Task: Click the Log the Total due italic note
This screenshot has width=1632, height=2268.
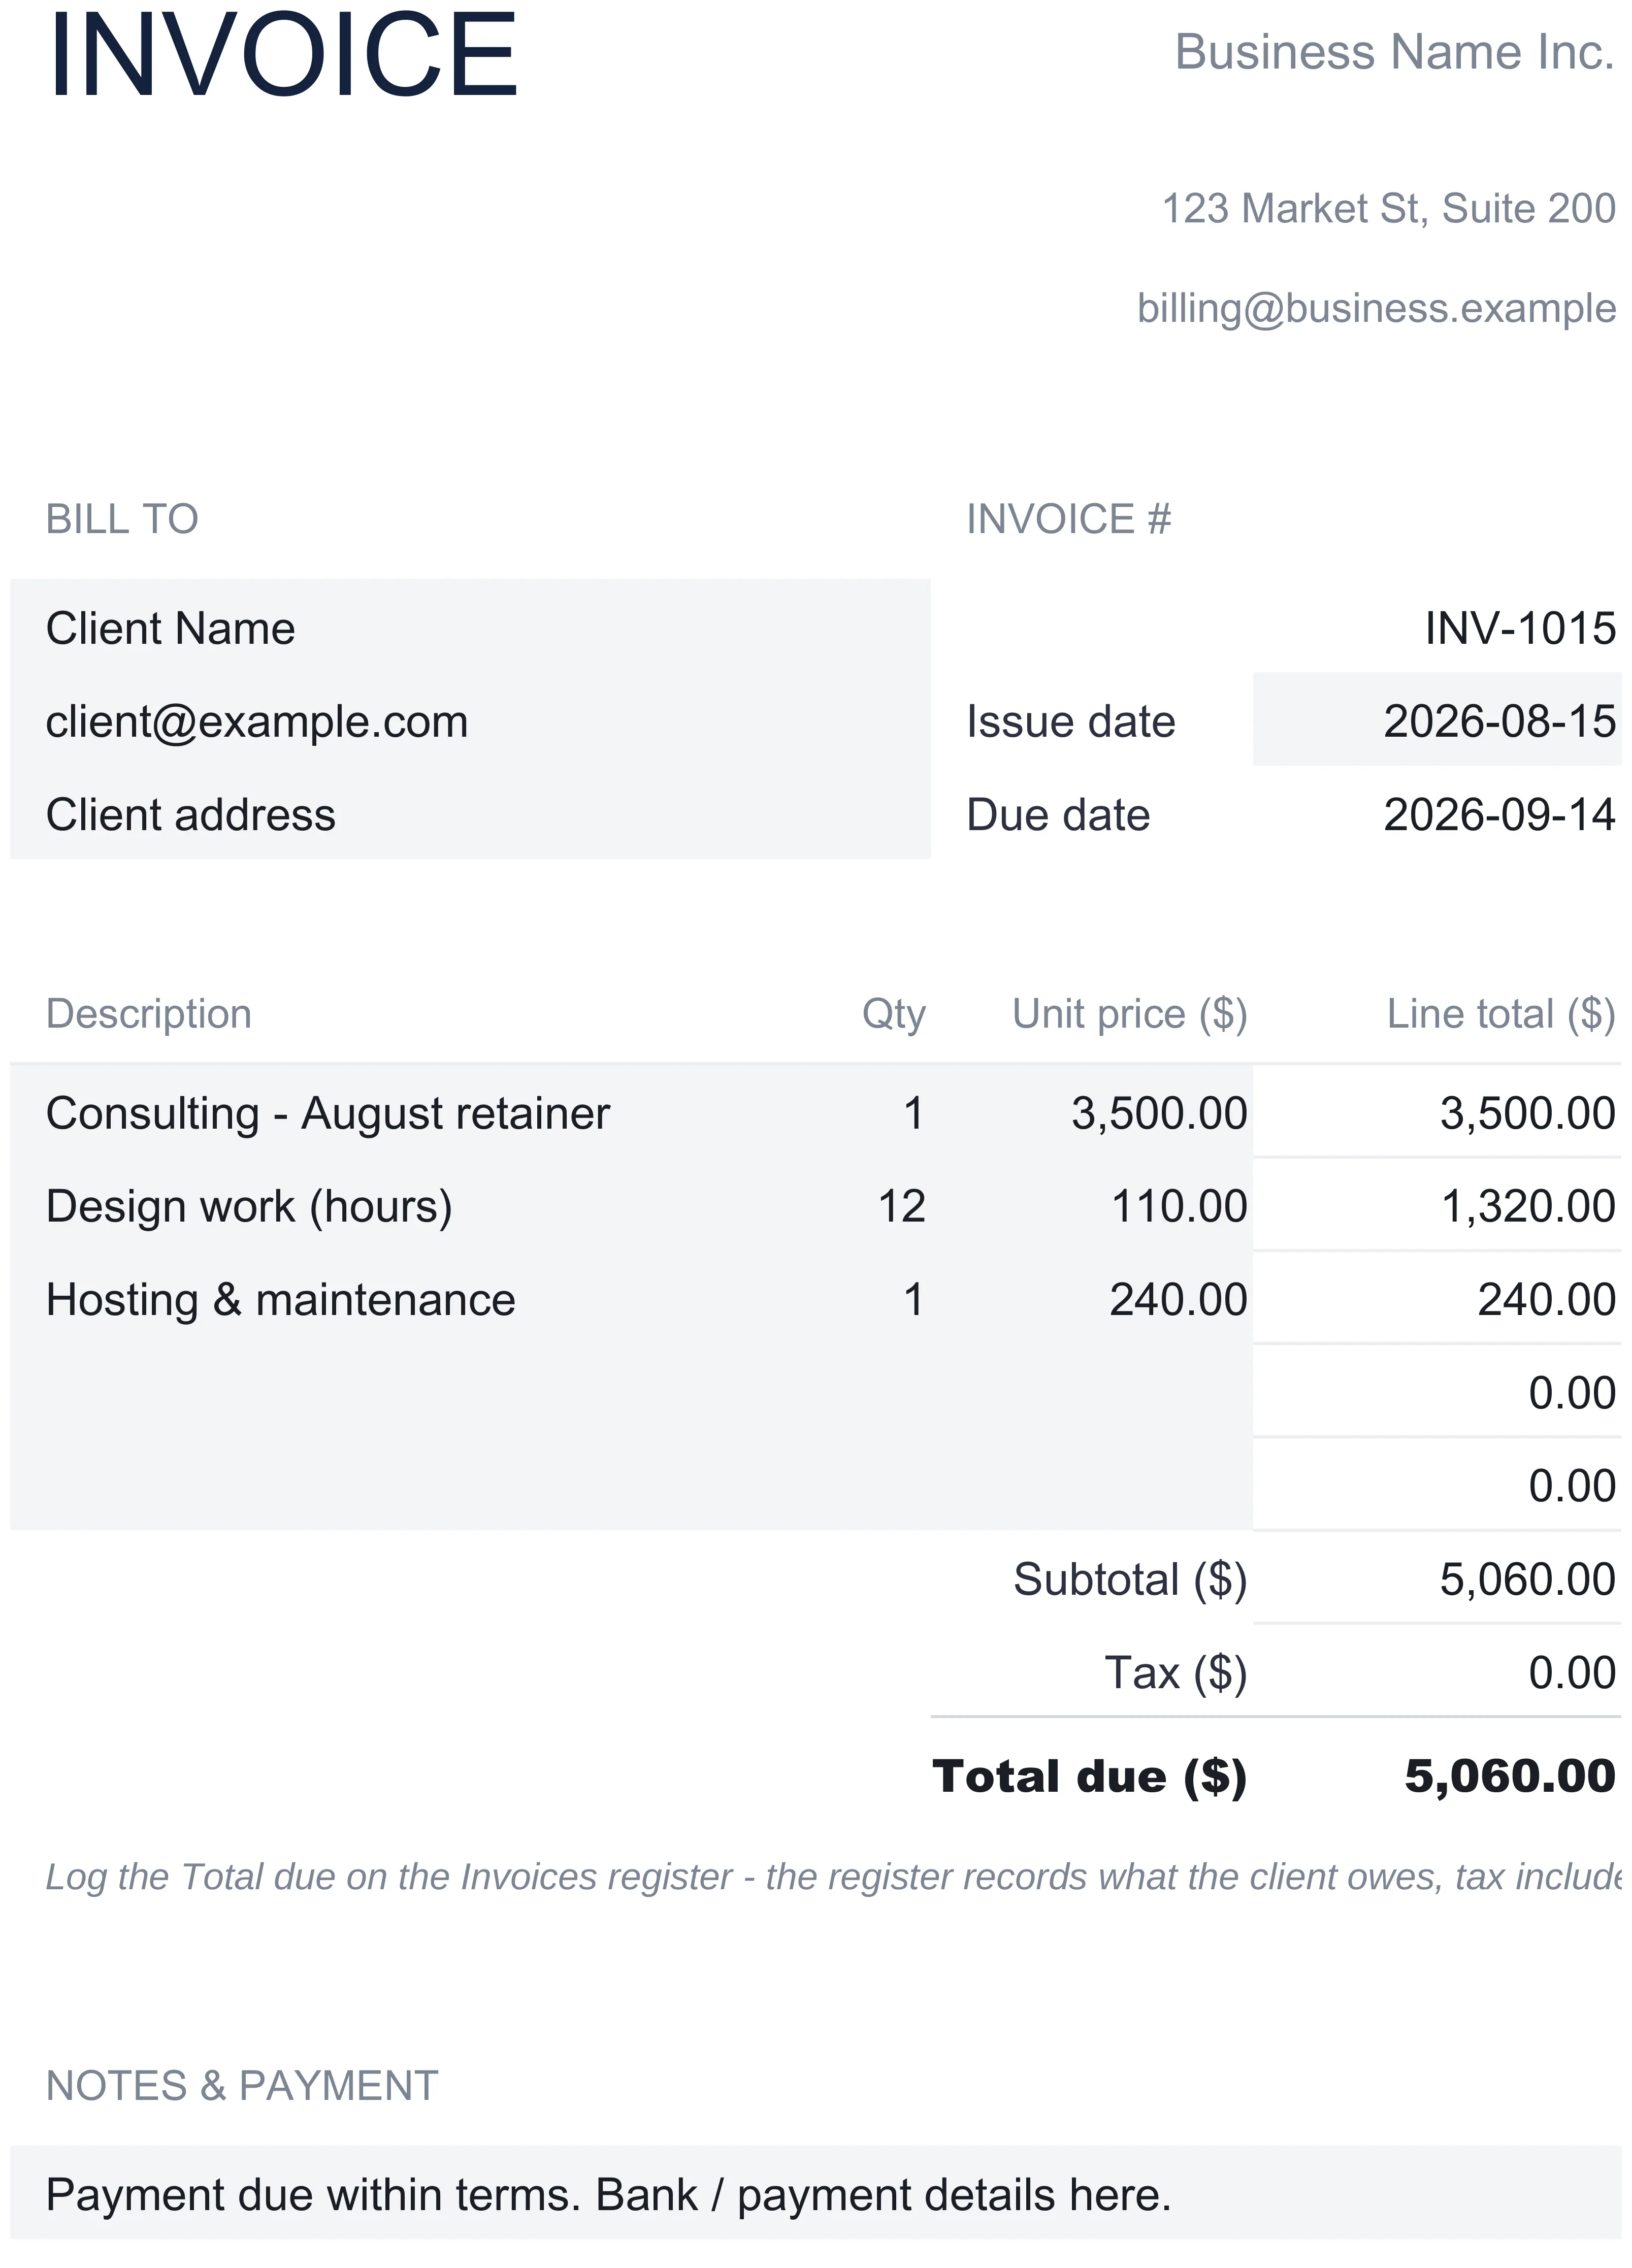Action: pyautogui.click(x=833, y=1877)
